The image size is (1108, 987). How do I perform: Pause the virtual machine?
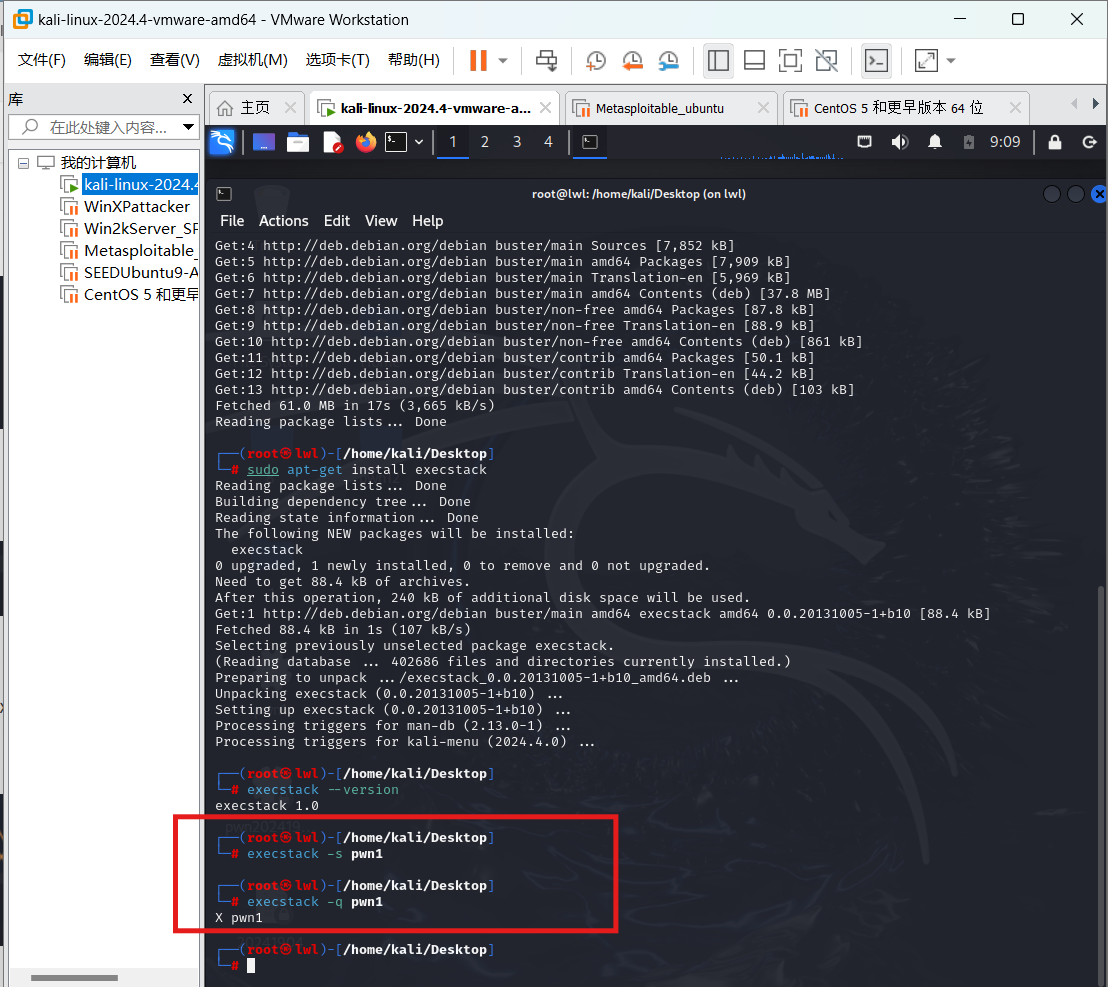tap(478, 61)
